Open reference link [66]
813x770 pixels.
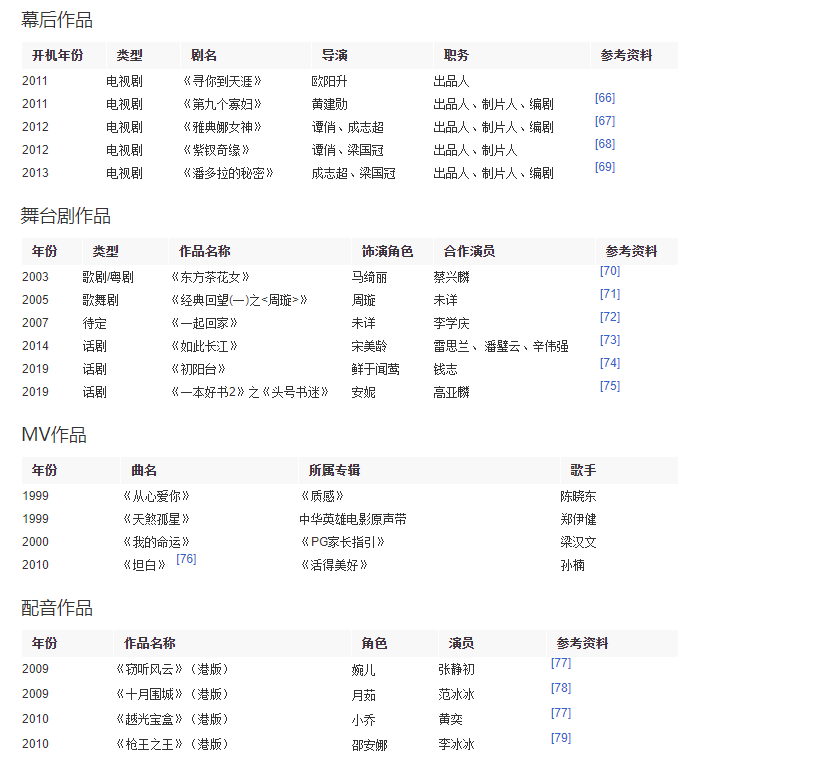click(x=604, y=98)
